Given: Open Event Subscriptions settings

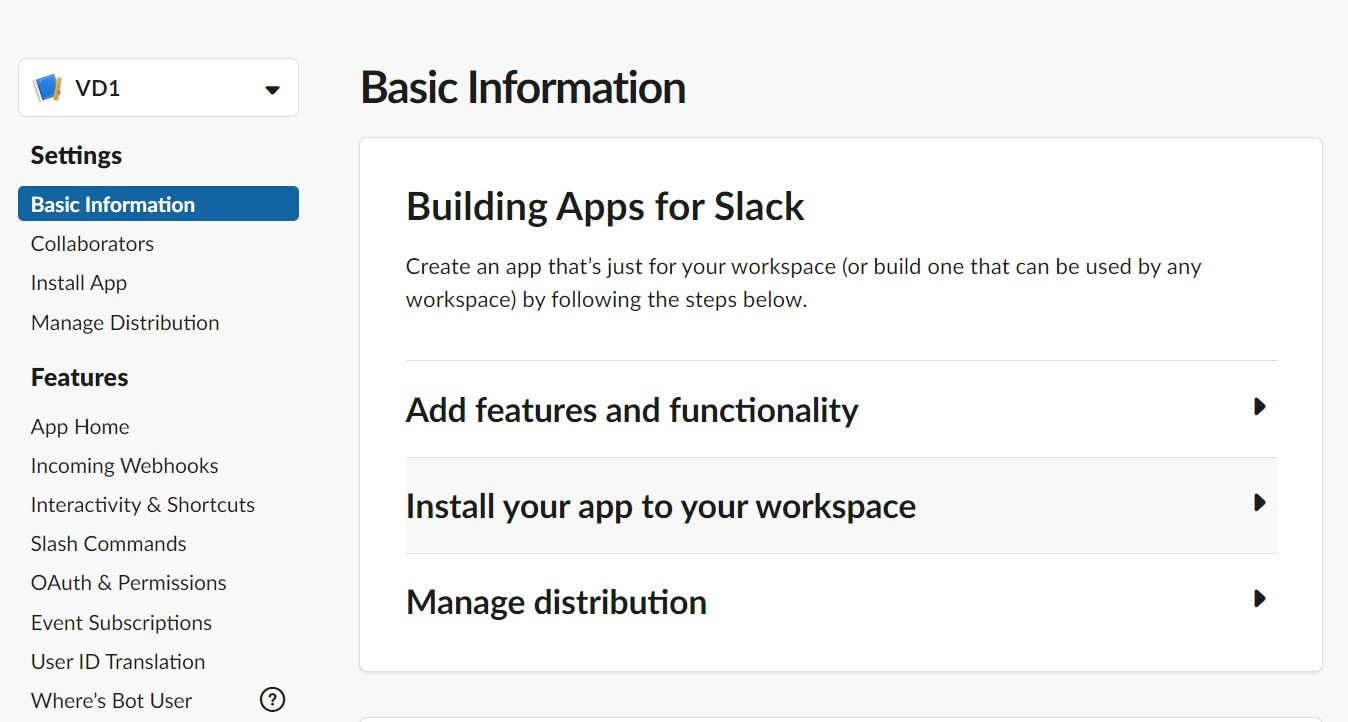Looking at the screenshot, I should (121, 623).
